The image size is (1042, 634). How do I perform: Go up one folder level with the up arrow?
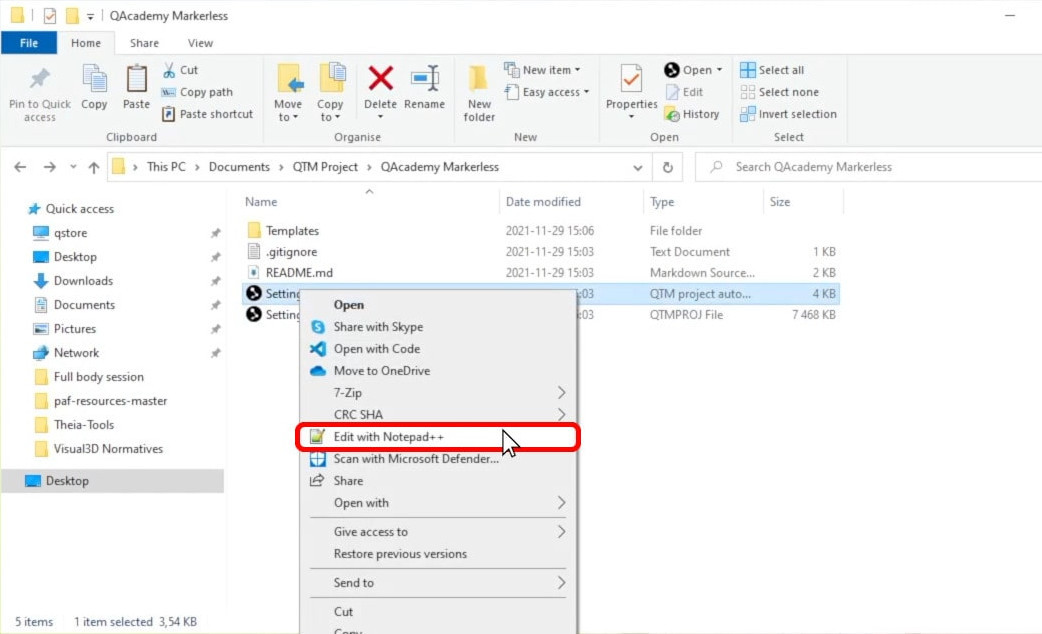click(94, 167)
